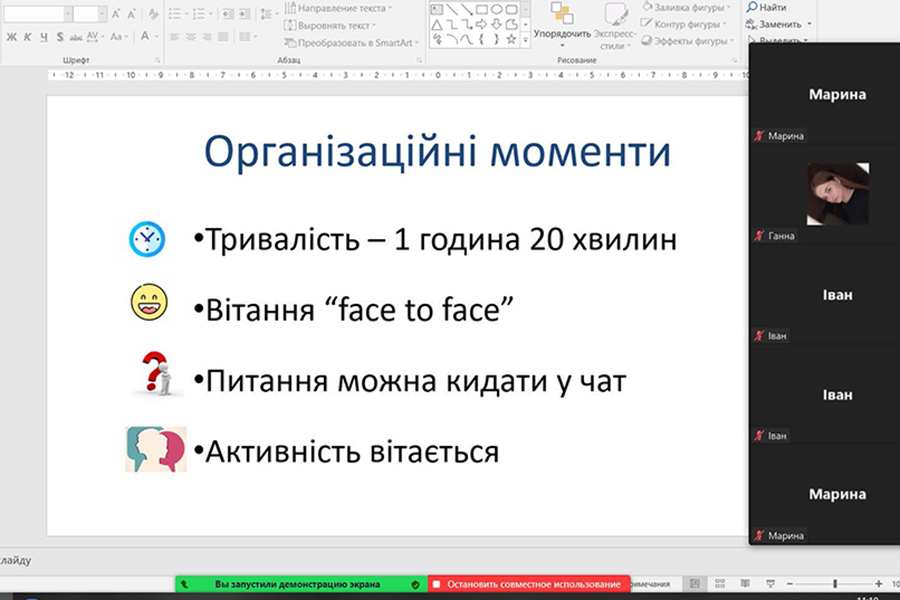Open Контур фигуры outline options
The image size is (900, 600).
(684, 24)
